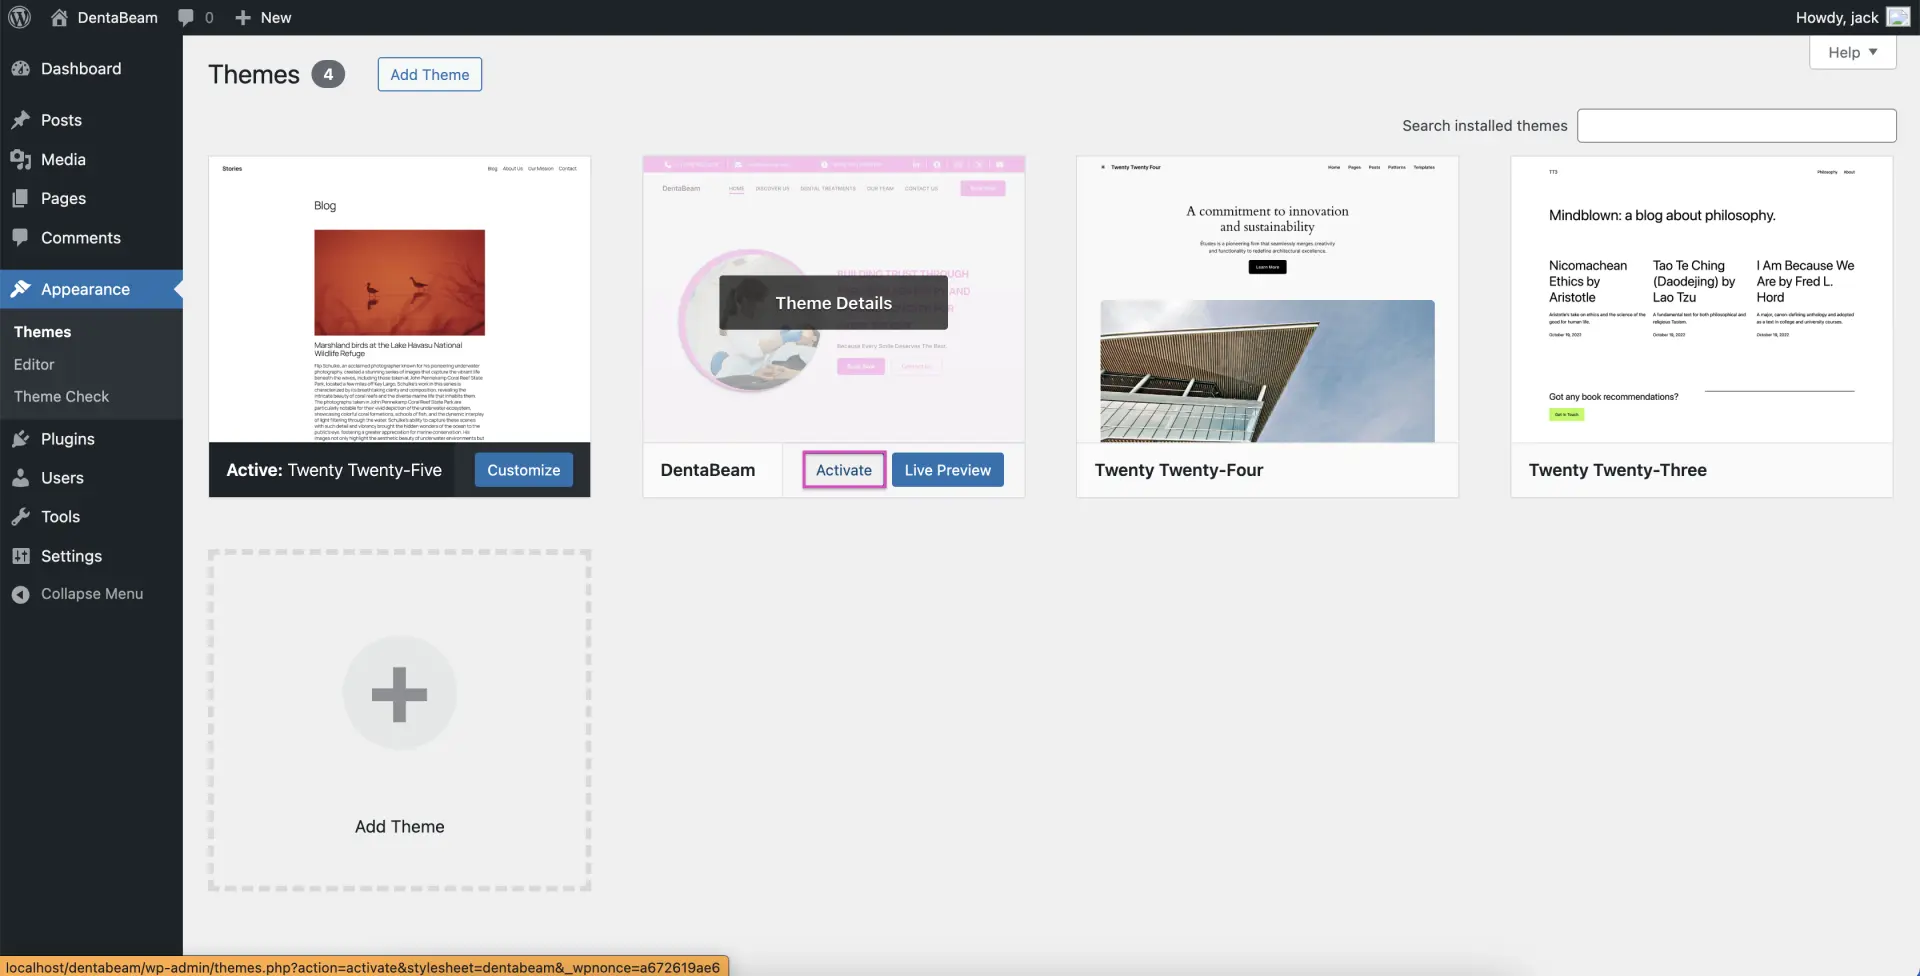The width and height of the screenshot is (1920, 976).
Task: Click the Tools wrench icon
Action: coord(20,517)
